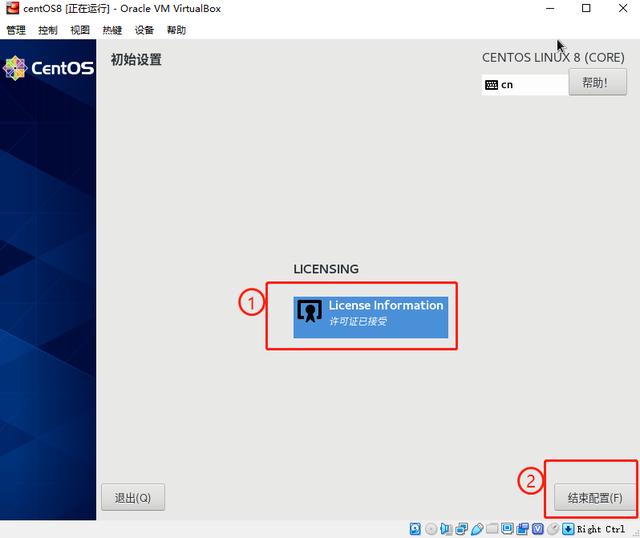Open the 管理 menu

tap(16, 30)
